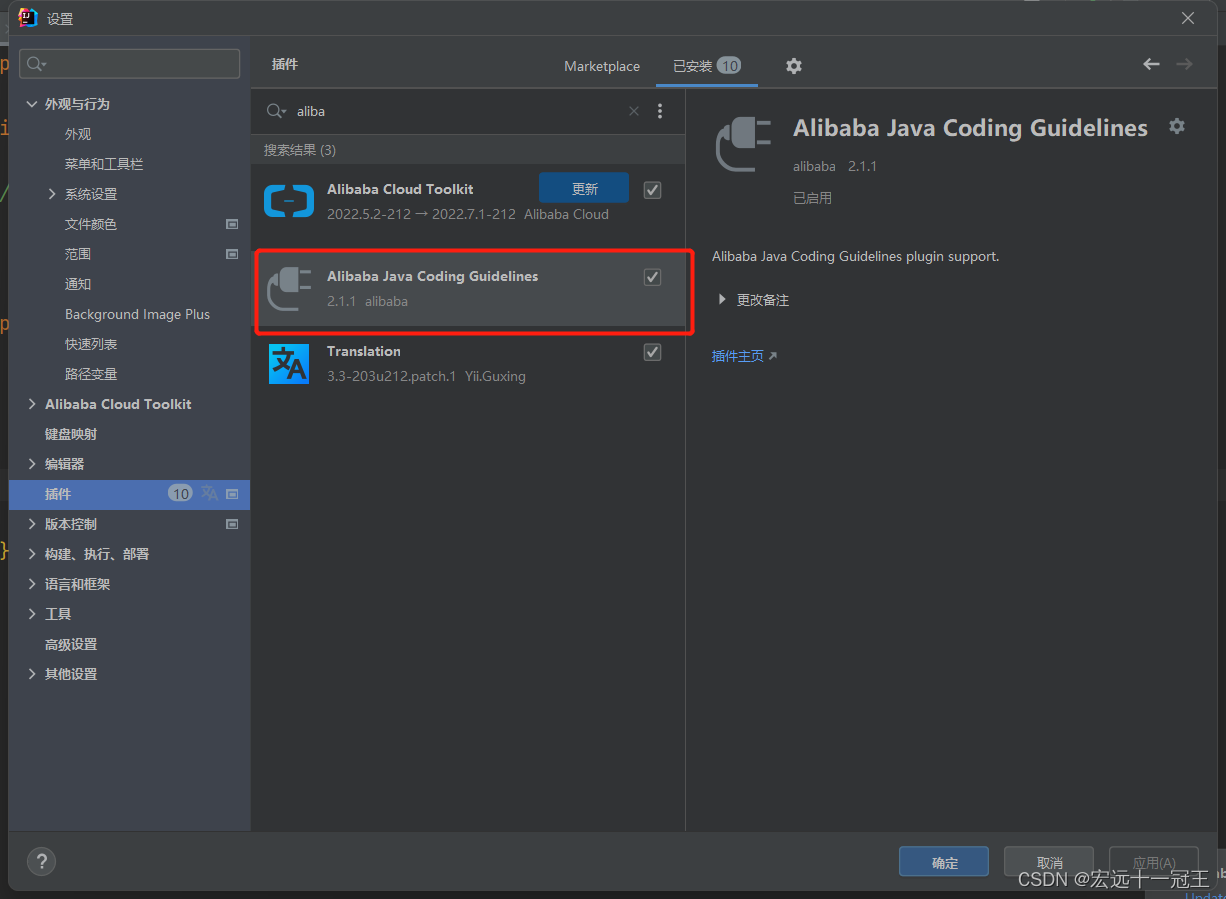Select 外观 in settings tree

[78, 134]
